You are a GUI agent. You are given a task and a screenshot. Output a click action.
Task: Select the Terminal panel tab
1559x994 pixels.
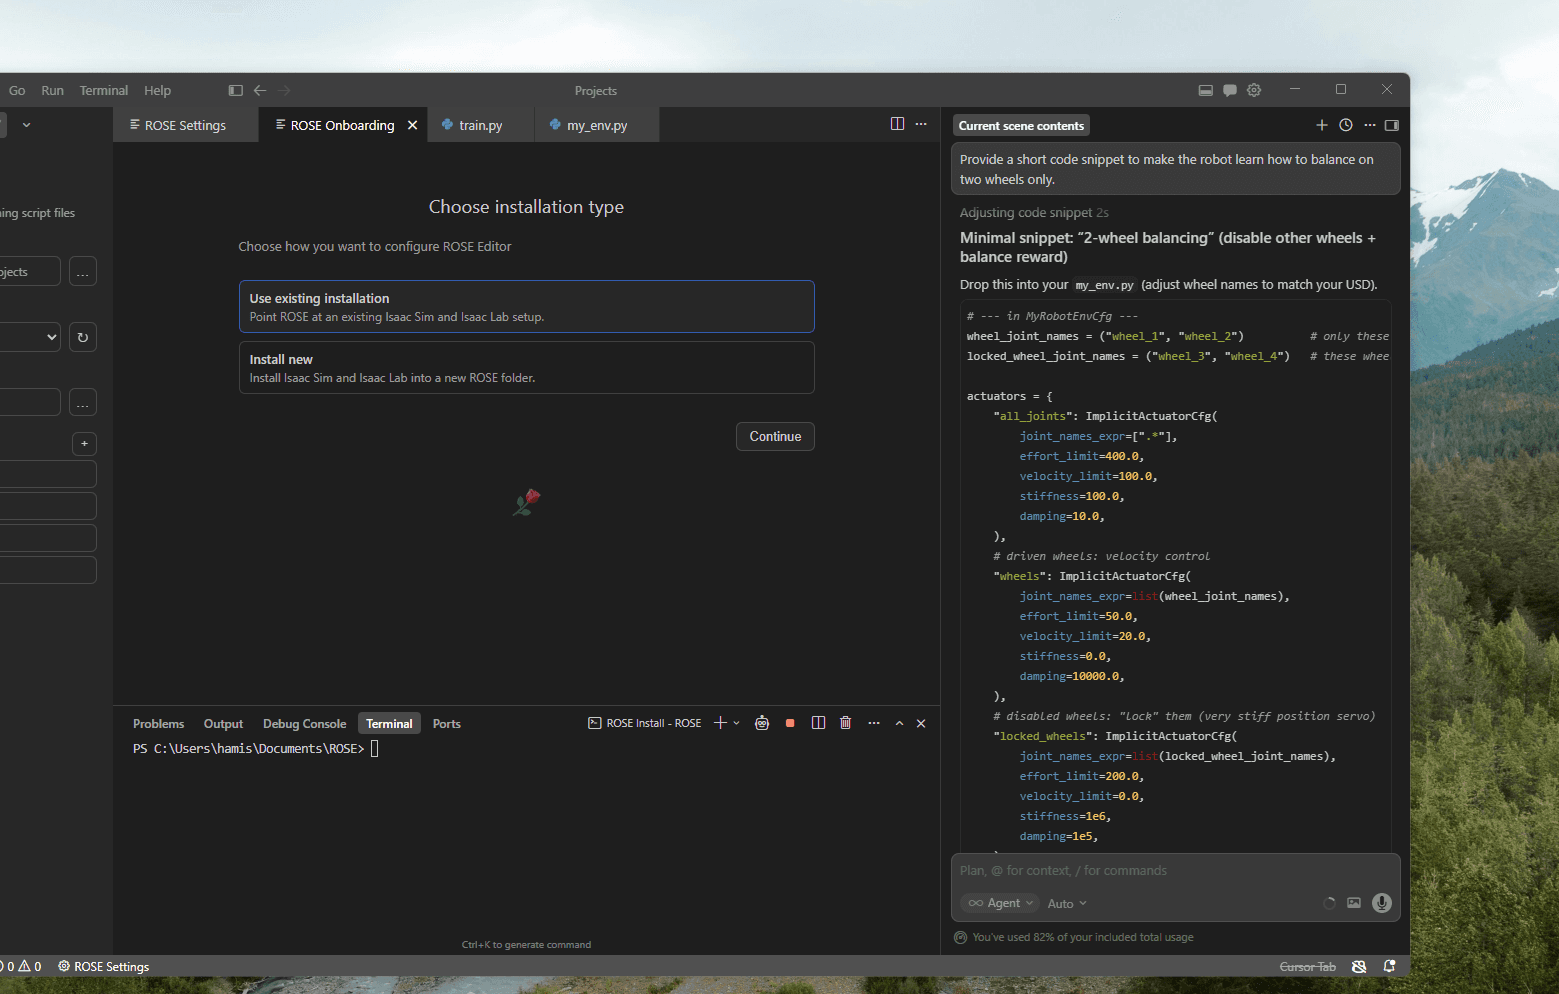click(x=389, y=724)
